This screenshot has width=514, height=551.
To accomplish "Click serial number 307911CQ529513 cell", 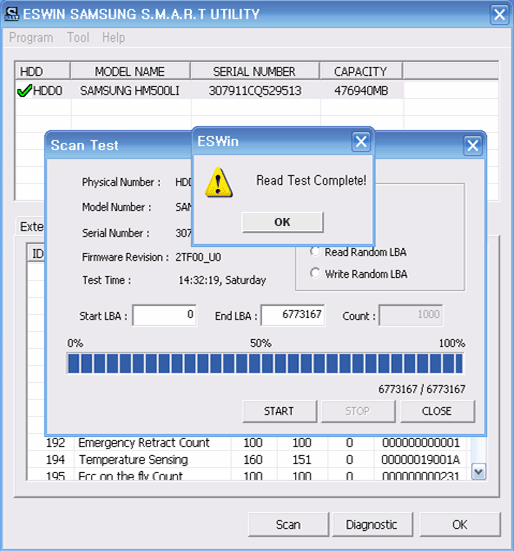I will (x=255, y=91).
